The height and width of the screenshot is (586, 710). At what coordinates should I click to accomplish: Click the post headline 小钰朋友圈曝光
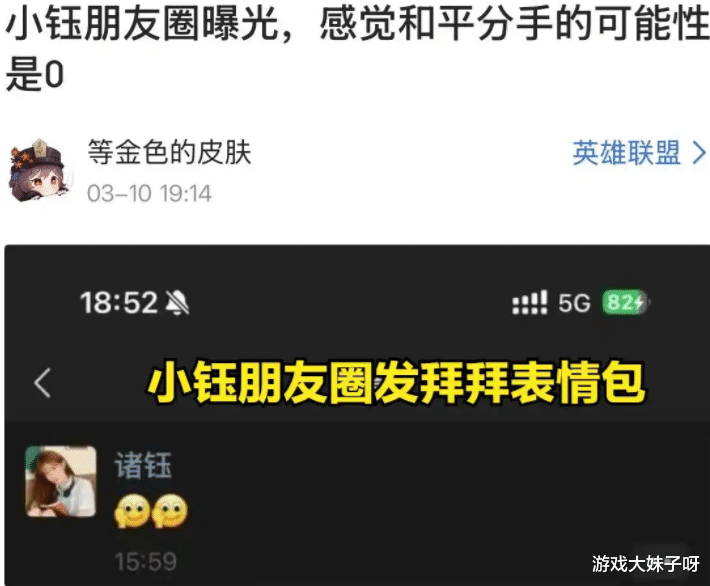click(143, 24)
